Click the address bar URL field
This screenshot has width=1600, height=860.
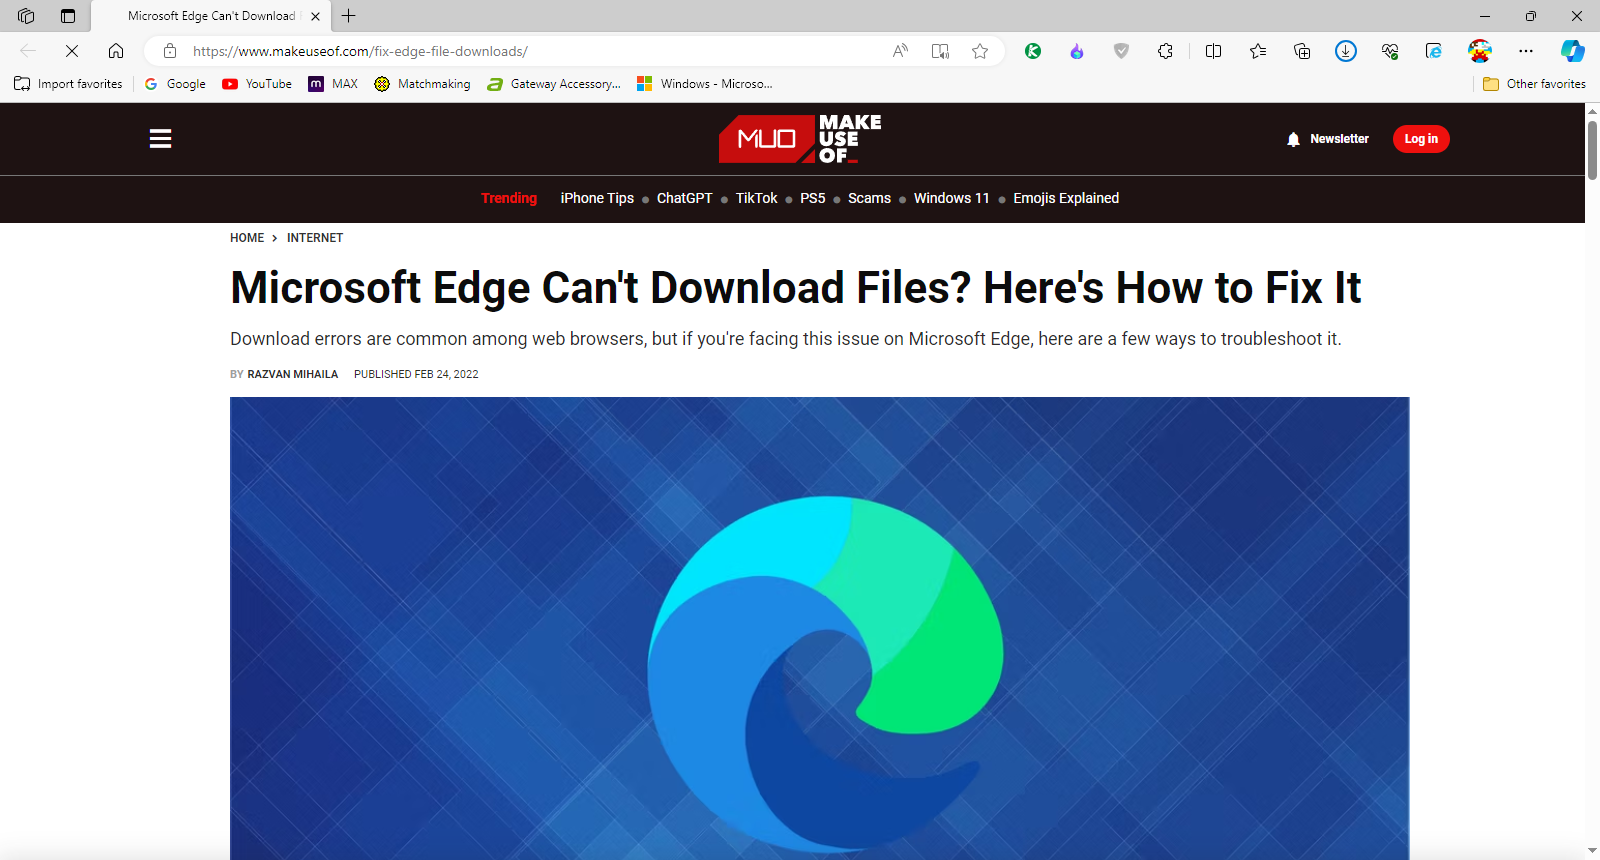(x=500, y=51)
